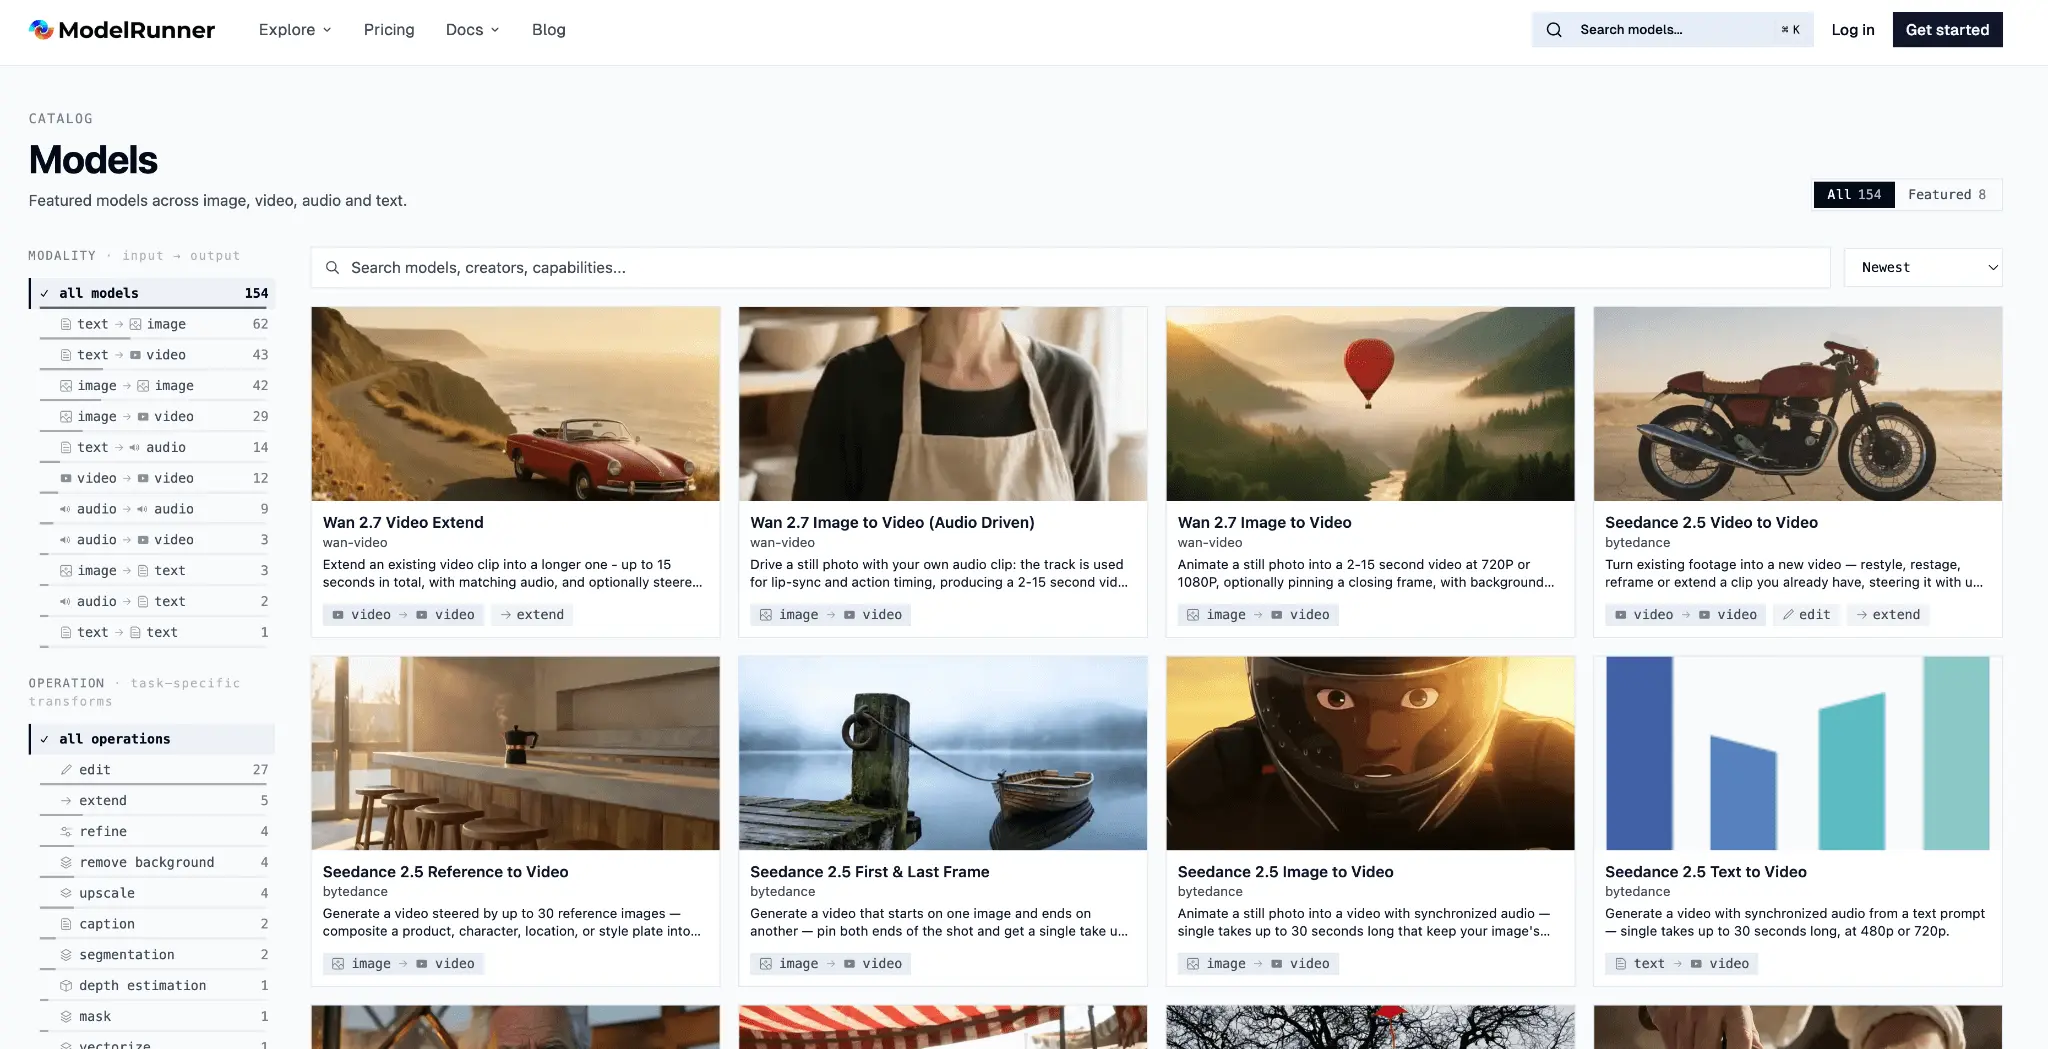Filter by image → video modality
This screenshot has height=1049, width=2048.
(x=154, y=416)
